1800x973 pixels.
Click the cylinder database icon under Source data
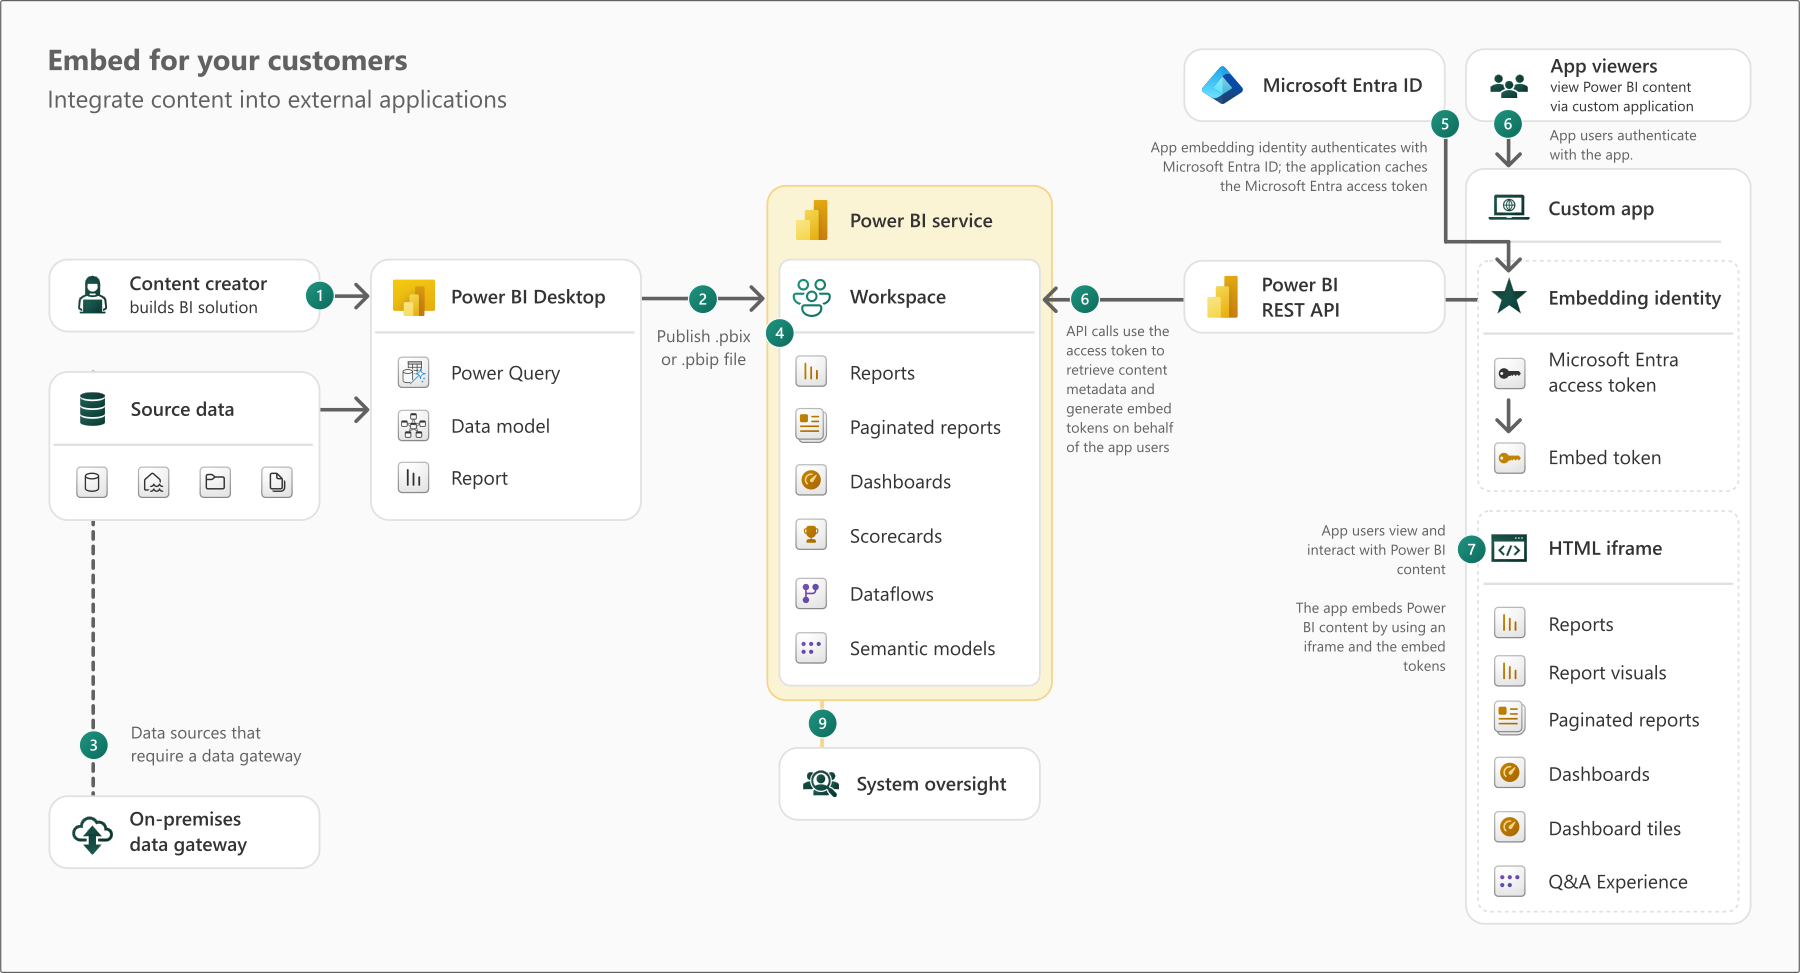tap(92, 483)
